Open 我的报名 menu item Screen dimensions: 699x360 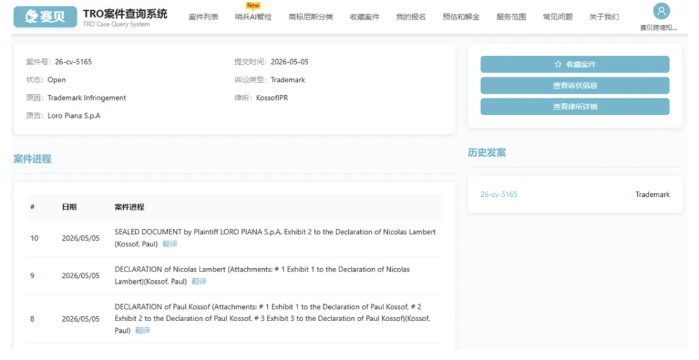click(x=411, y=17)
